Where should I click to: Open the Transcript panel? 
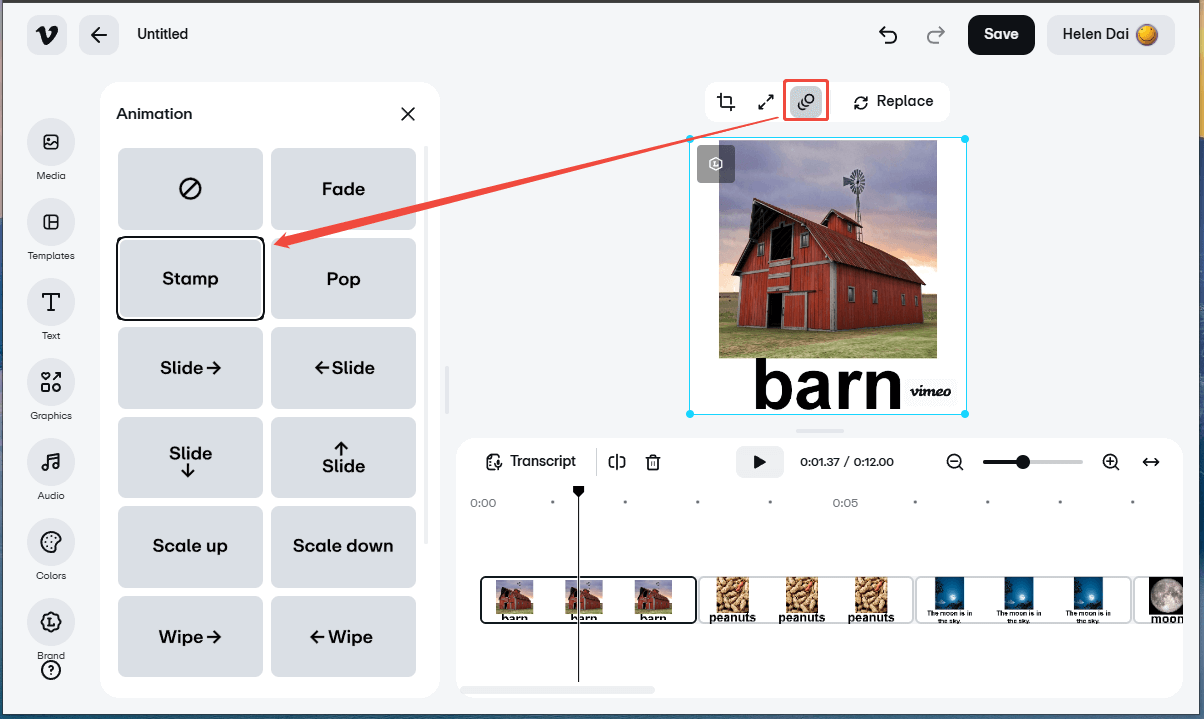pyautogui.click(x=531, y=461)
